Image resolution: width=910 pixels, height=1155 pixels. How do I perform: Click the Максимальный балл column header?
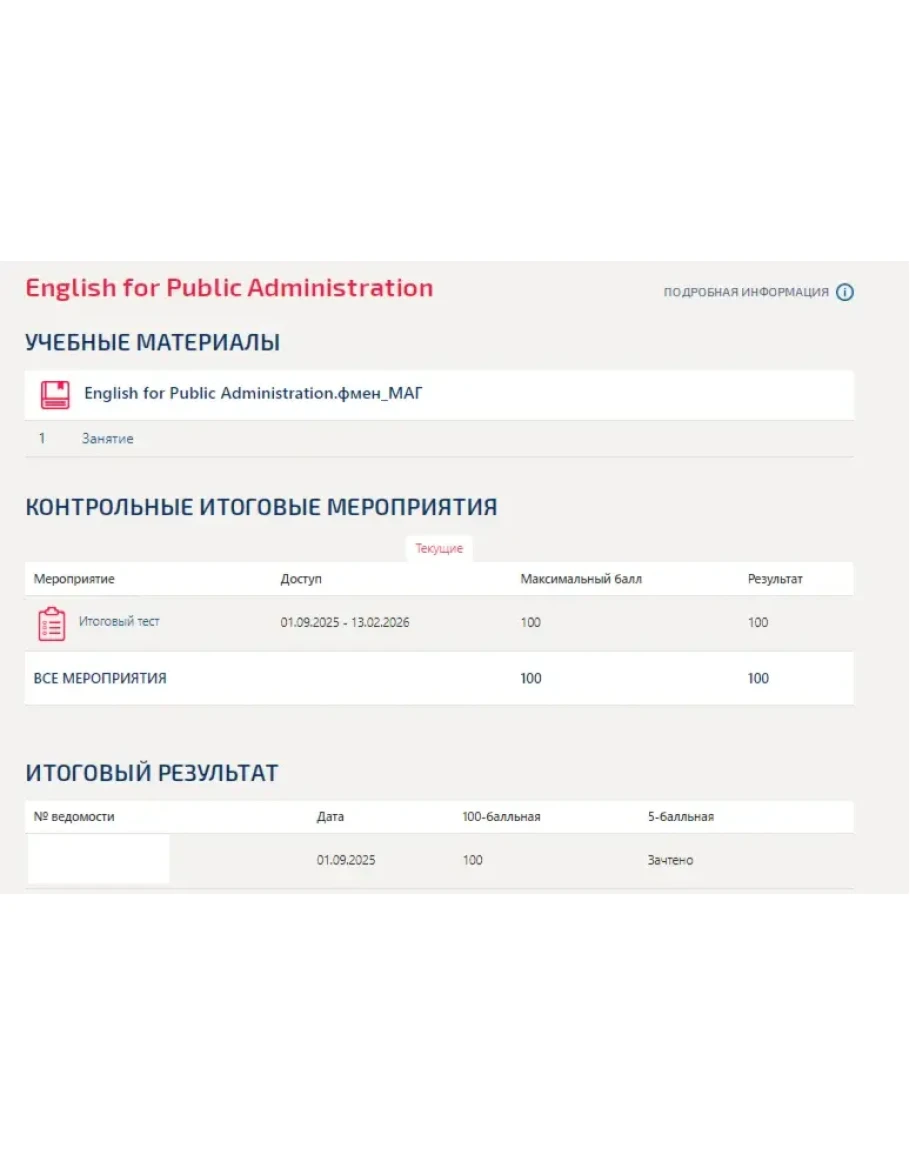[581, 579]
